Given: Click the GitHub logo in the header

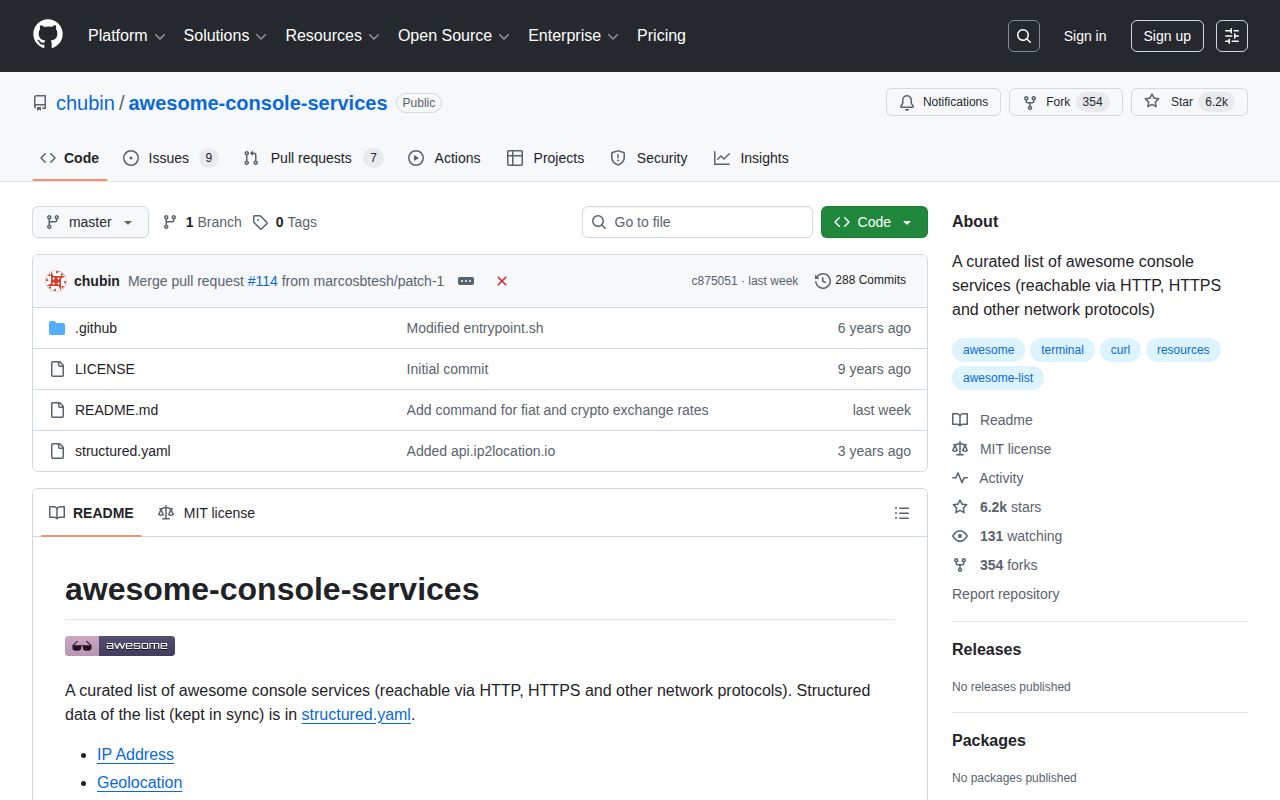Looking at the screenshot, I should pos(47,35).
